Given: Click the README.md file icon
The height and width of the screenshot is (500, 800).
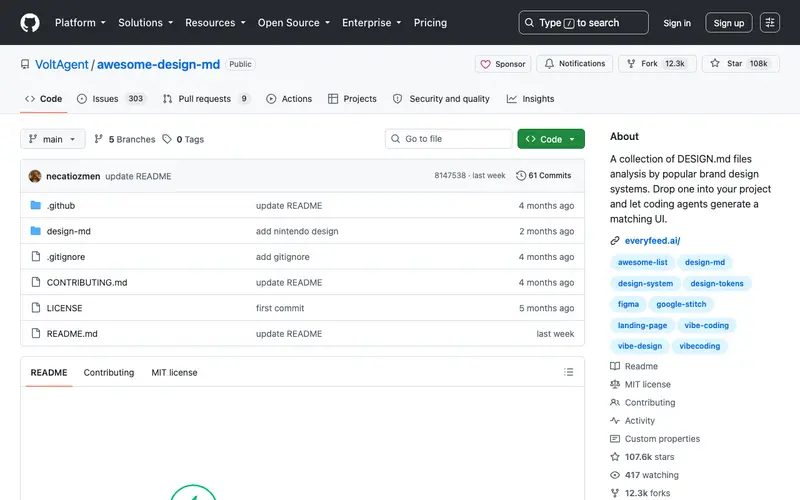Looking at the screenshot, I should [x=36, y=333].
